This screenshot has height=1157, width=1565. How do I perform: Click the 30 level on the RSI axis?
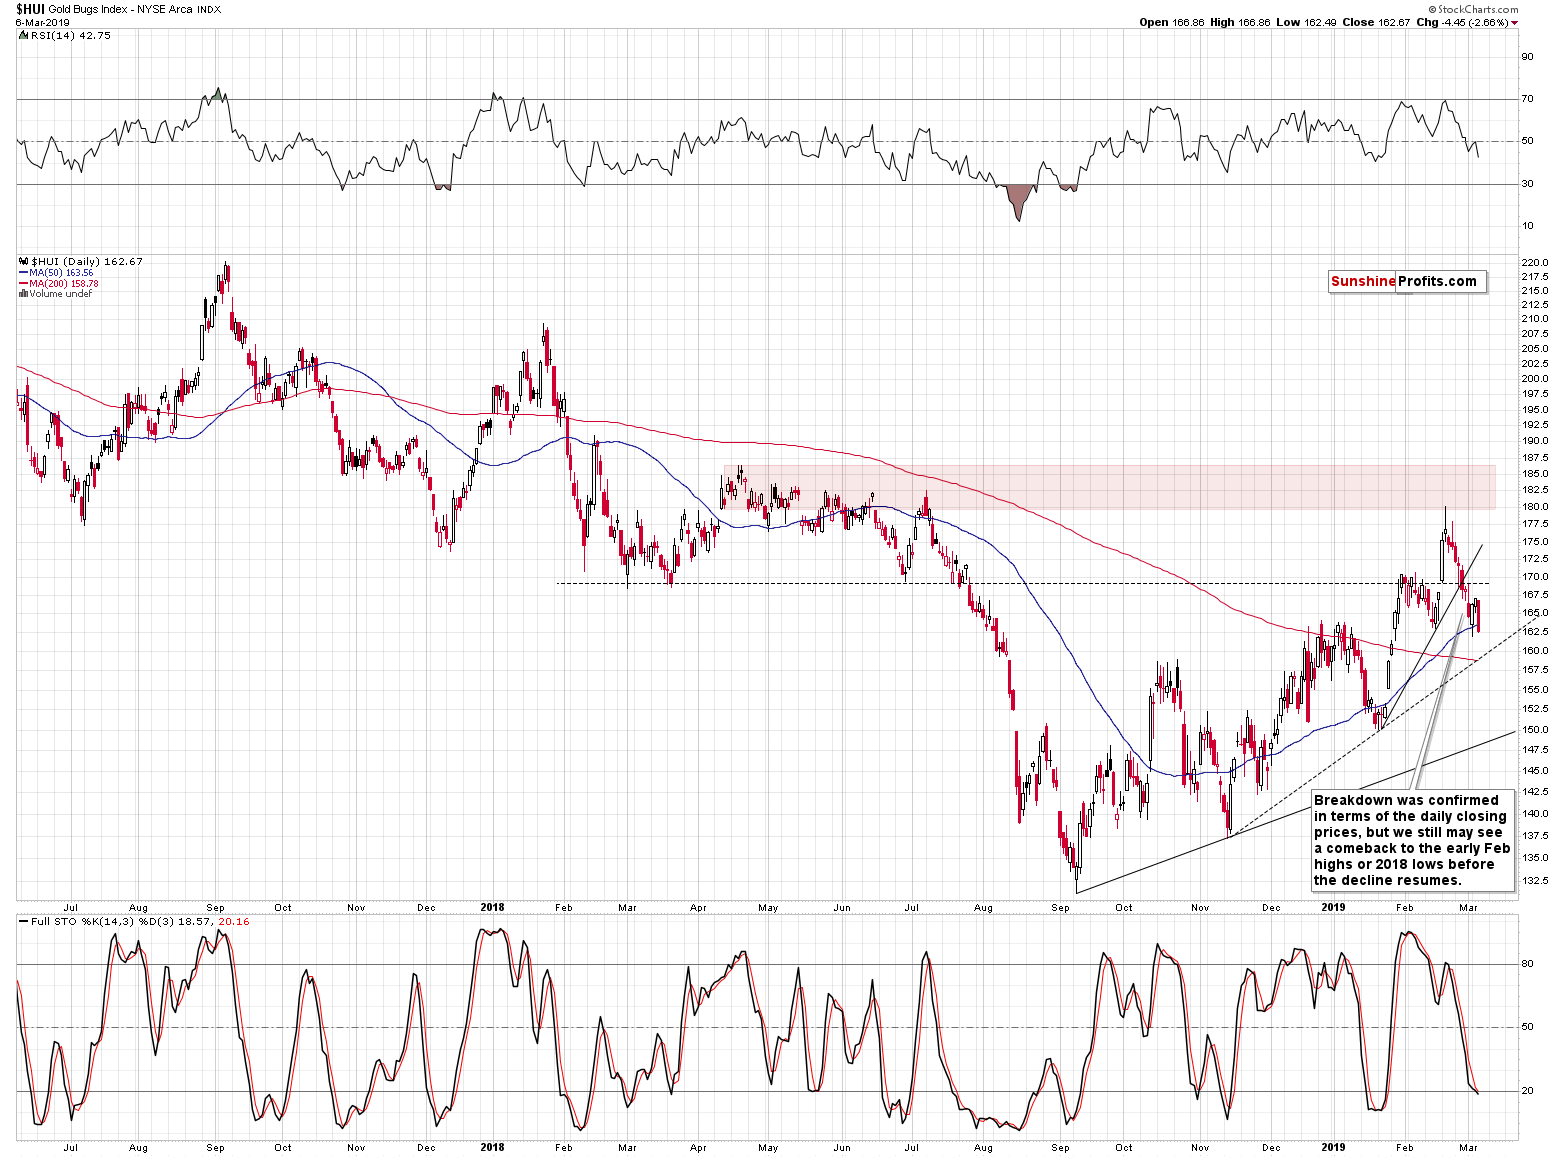pyautogui.click(x=1527, y=184)
